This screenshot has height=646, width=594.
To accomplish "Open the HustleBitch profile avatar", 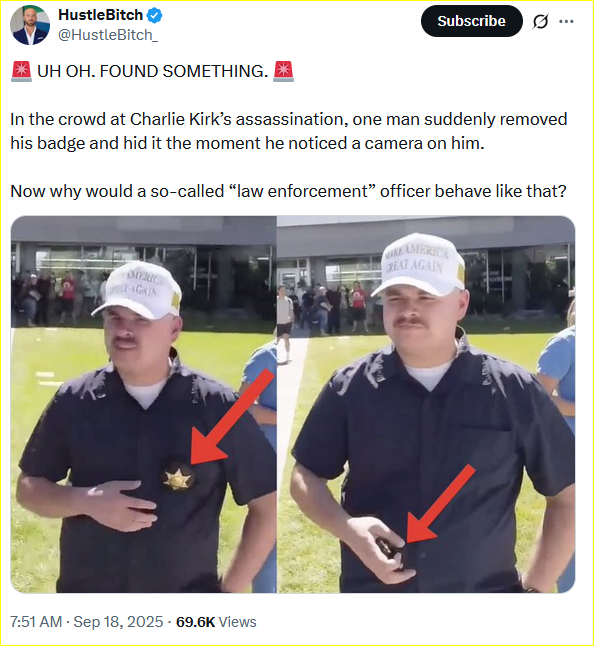I will 30,25.
